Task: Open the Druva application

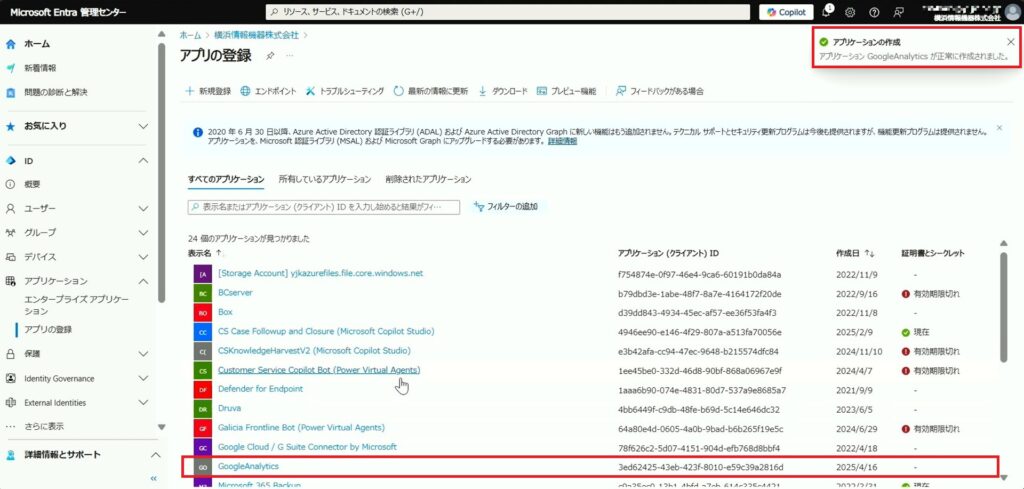Action: point(230,409)
